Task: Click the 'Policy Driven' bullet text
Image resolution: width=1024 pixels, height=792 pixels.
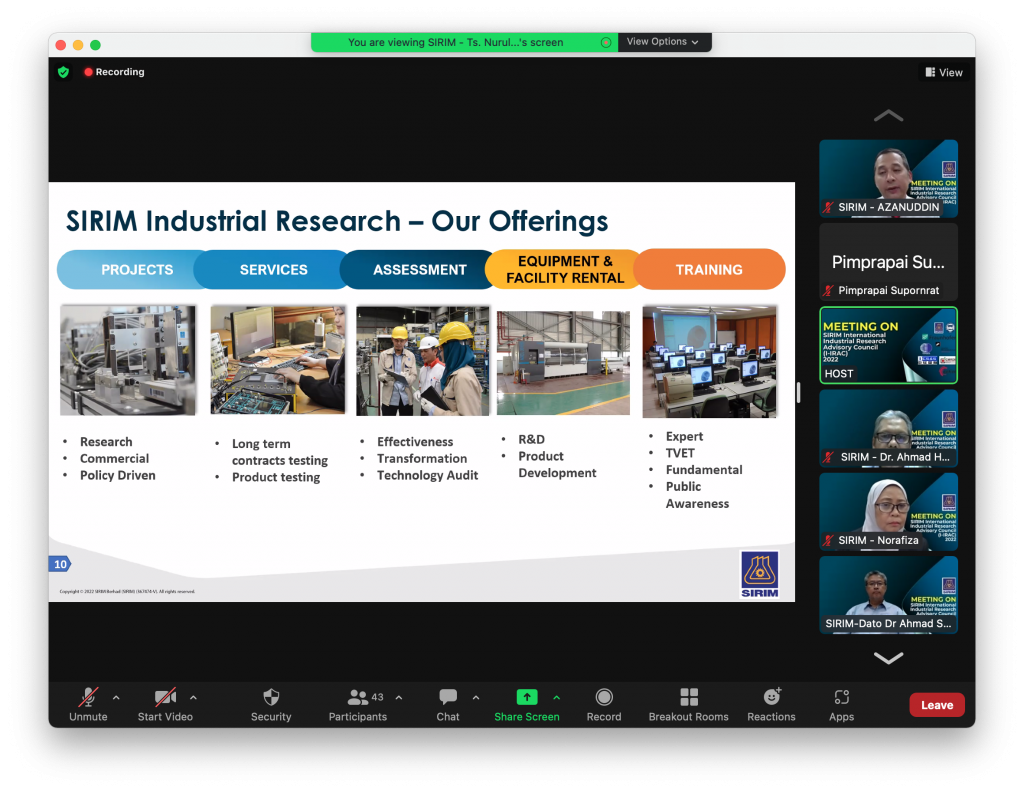Action: click(118, 475)
